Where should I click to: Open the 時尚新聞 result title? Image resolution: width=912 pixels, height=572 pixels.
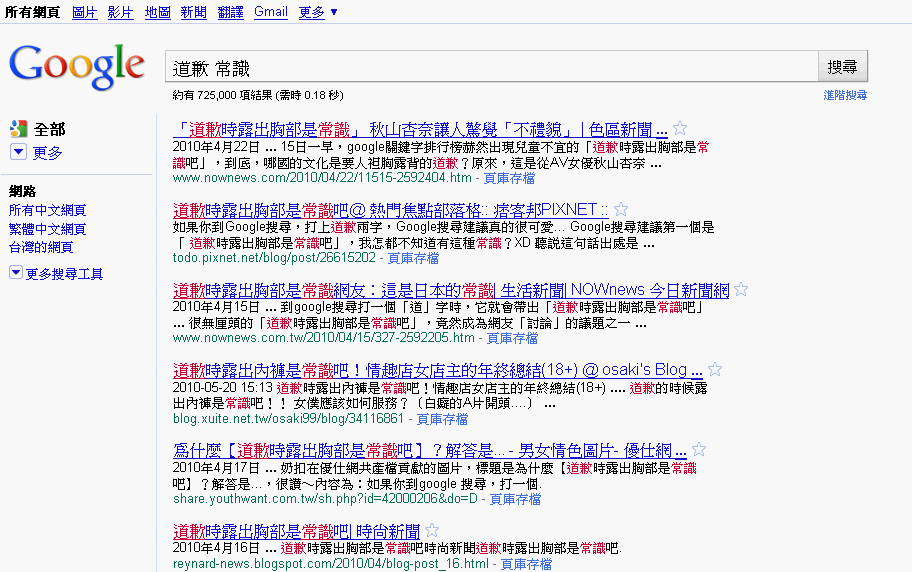click(296, 531)
